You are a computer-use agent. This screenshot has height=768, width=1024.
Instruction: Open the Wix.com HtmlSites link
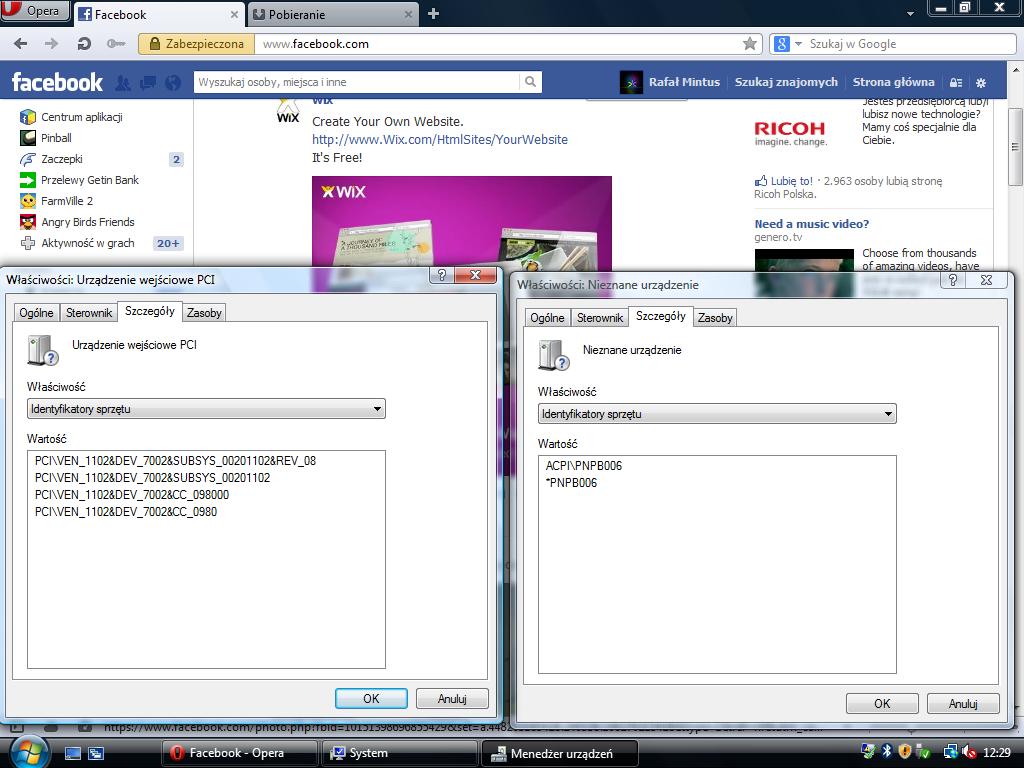(x=440, y=139)
